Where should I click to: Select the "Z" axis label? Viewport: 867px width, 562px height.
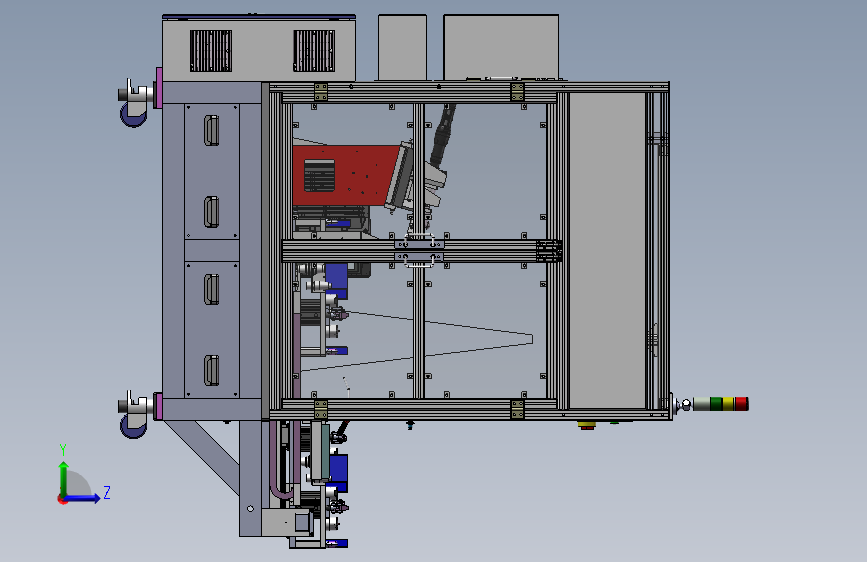click(107, 492)
